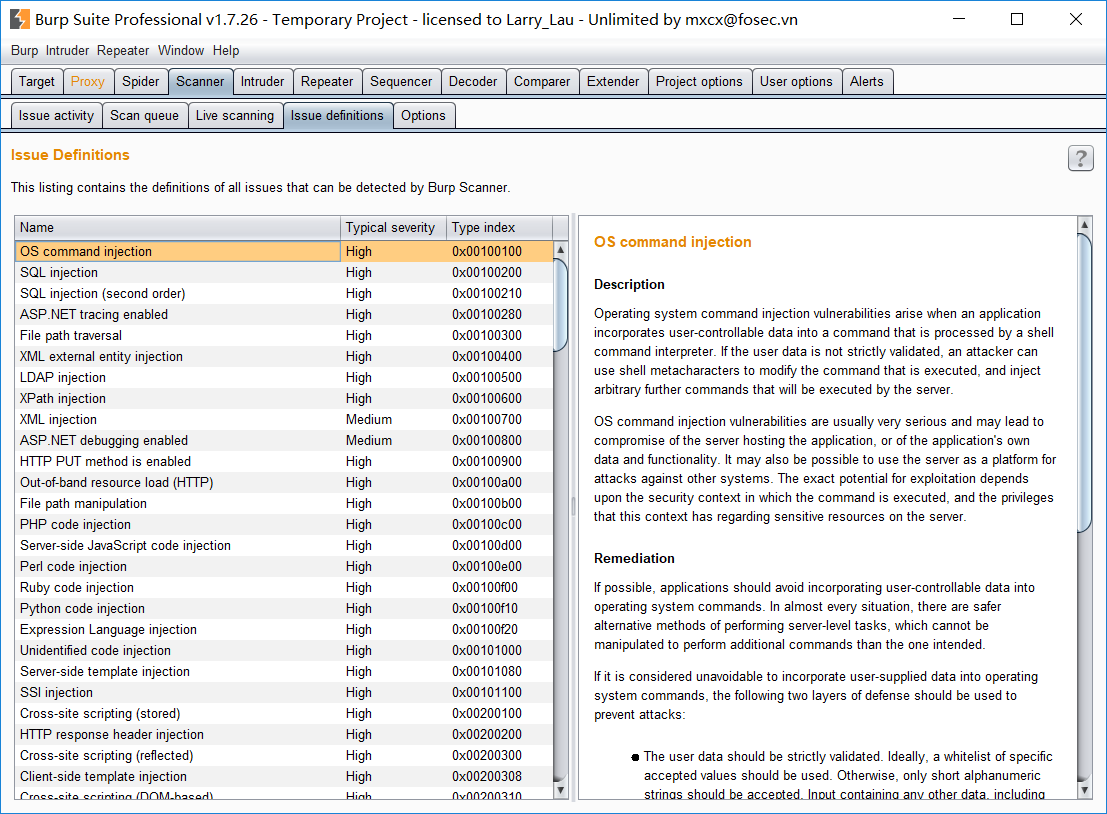Select HTTP response header injection row
The image size is (1107, 814).
click(x=284, y=734)
